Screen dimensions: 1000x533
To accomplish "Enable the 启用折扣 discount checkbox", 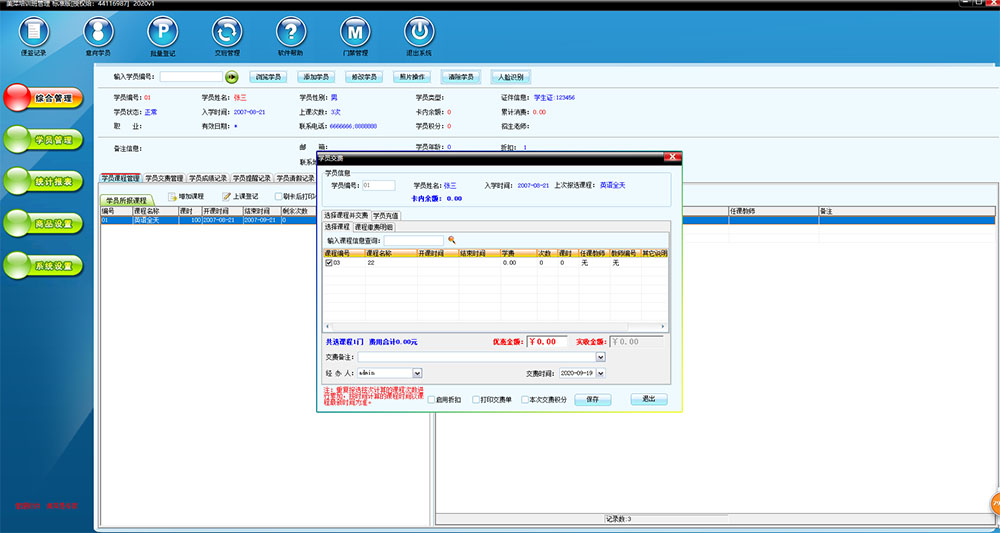I will 432,399.
